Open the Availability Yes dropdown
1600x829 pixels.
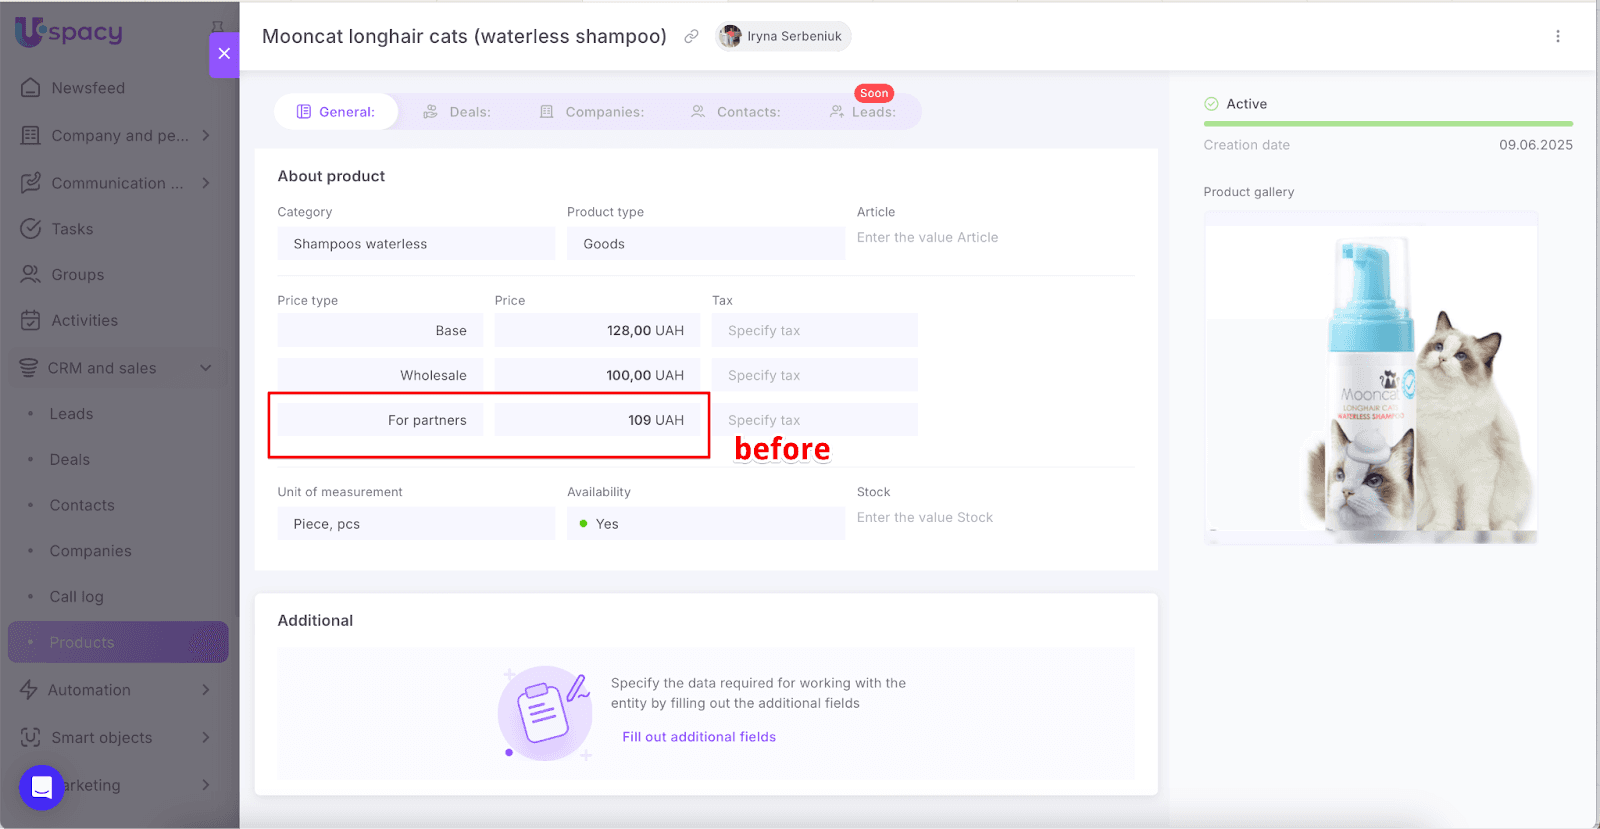pyautogui.click(x=705, y=524)
